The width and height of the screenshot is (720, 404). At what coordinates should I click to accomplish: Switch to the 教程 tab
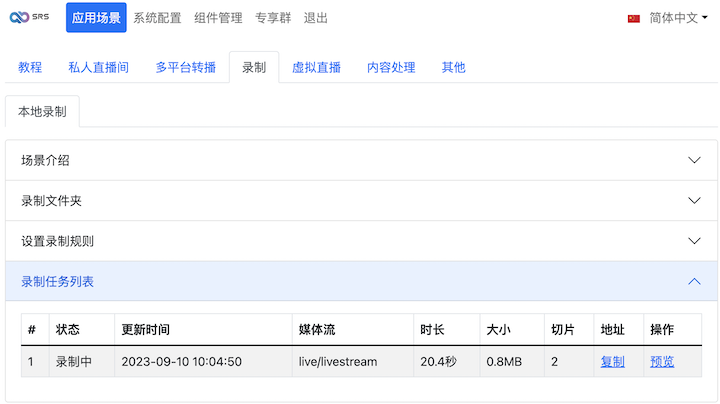30,67
